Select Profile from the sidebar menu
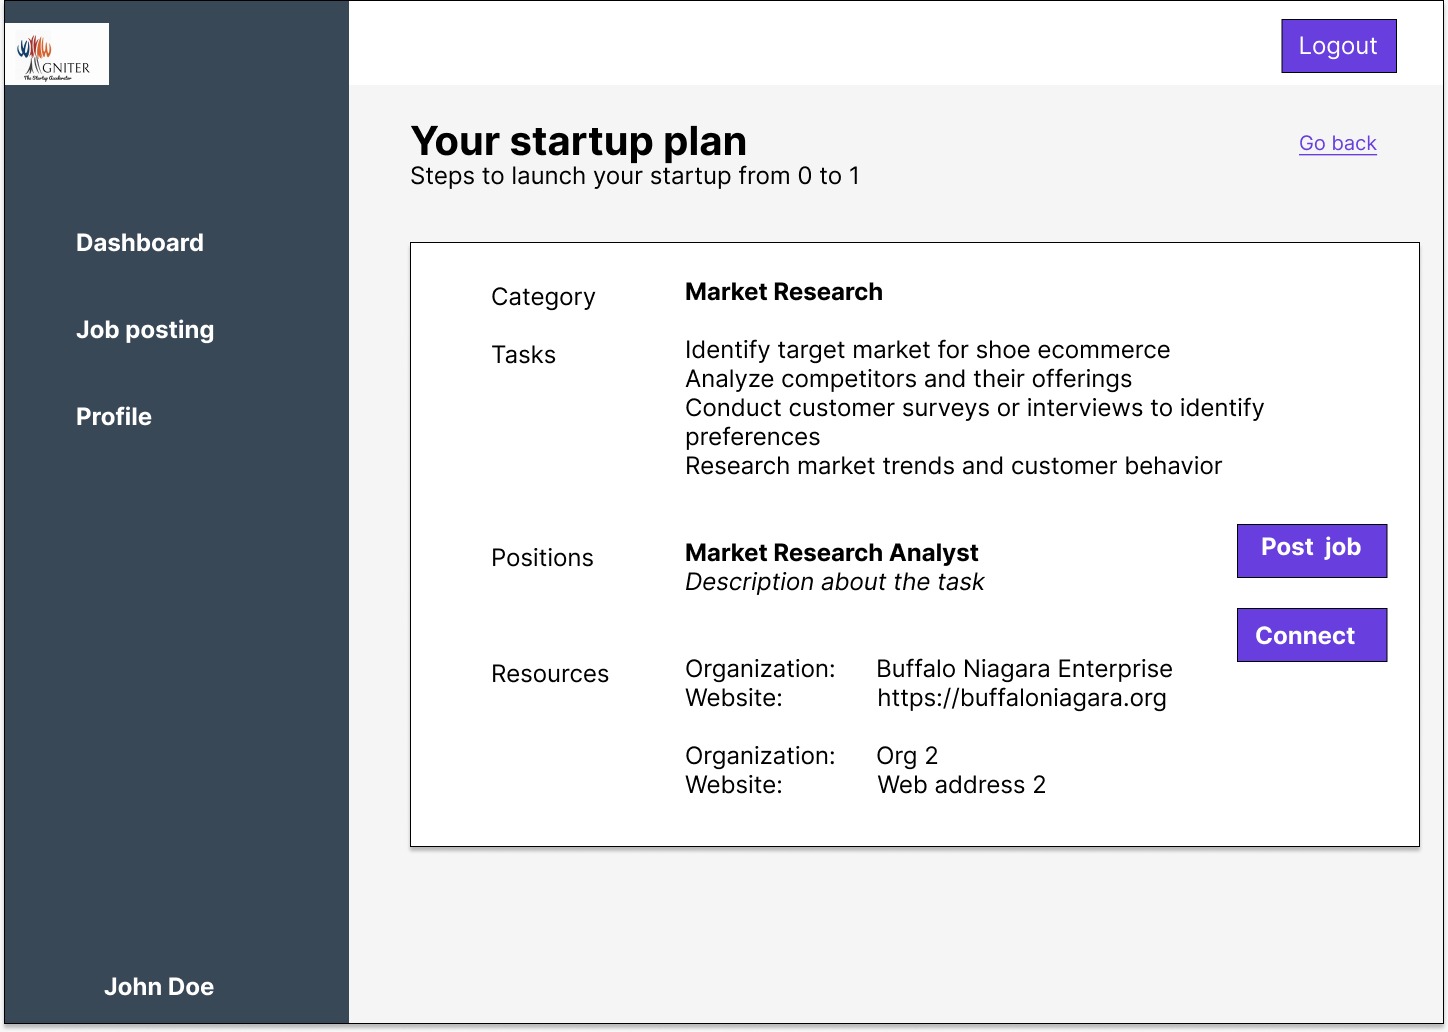This screenshot has width=1448, height=1032. (114, 417)
